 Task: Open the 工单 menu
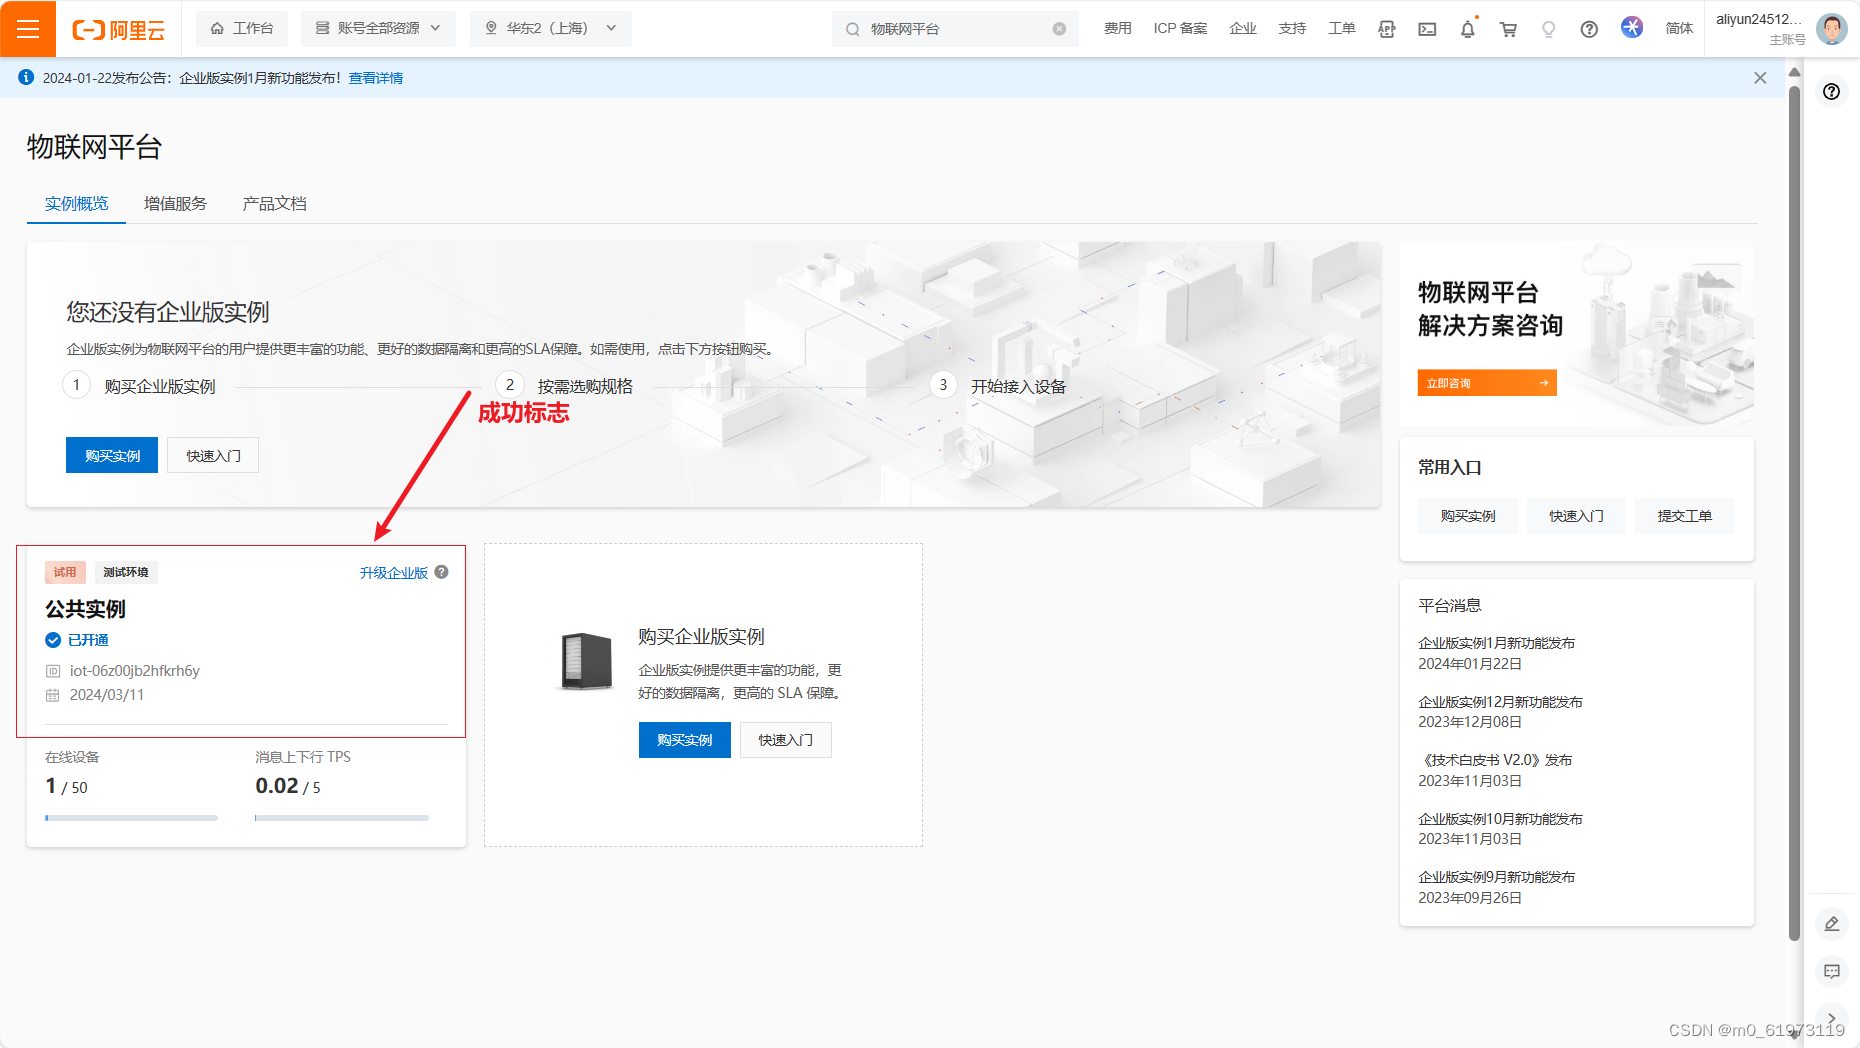pos(1341,28)
